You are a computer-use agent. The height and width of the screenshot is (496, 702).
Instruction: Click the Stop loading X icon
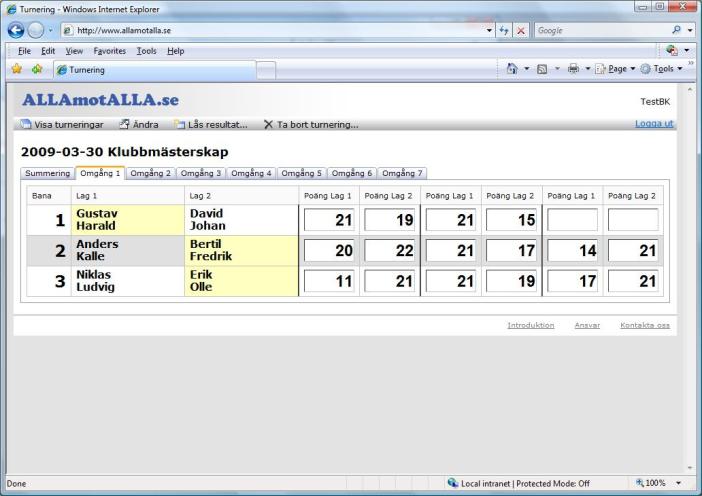pyautogui.click(x=521, y=31)
